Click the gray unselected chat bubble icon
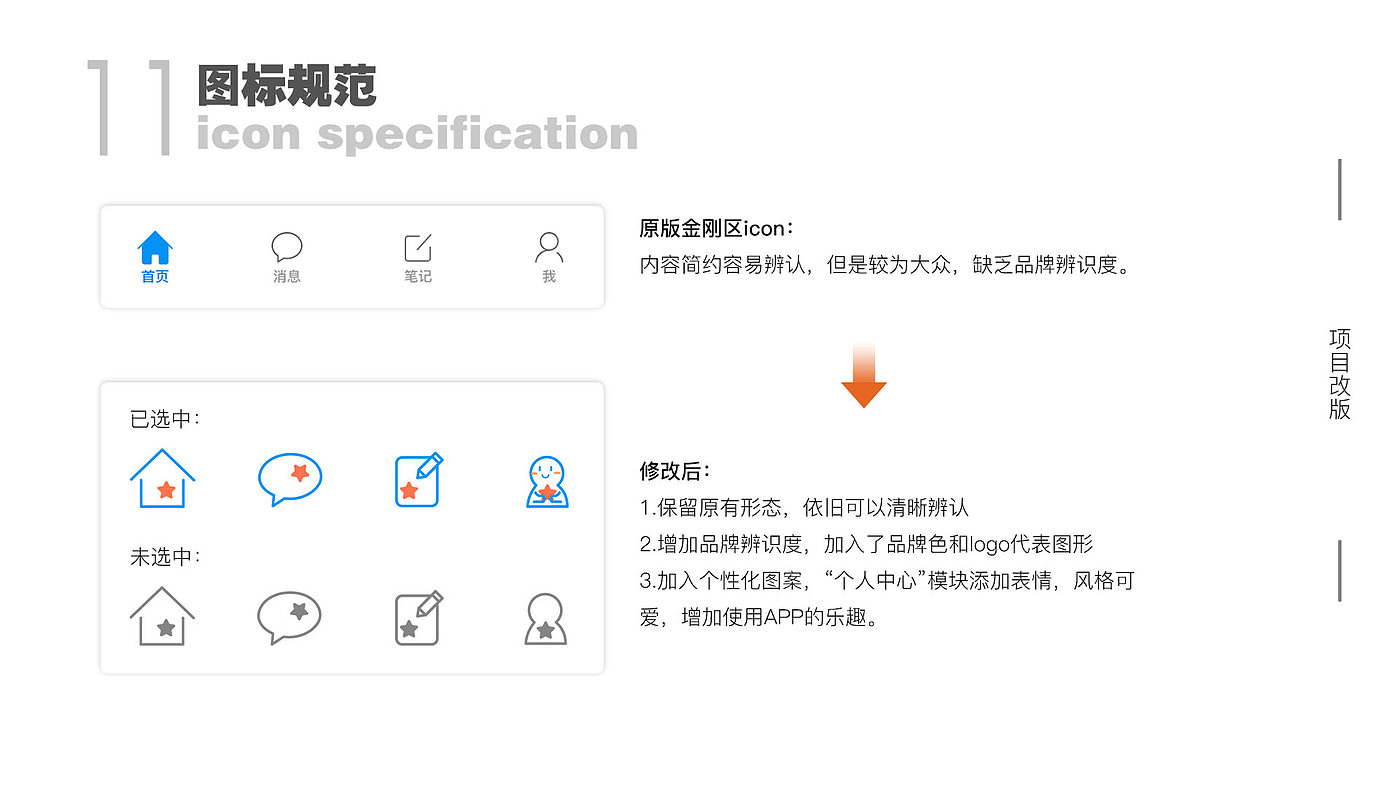The width and height of the screenshot is (1400, 788). pyautogui.click(x=290, y=617)
